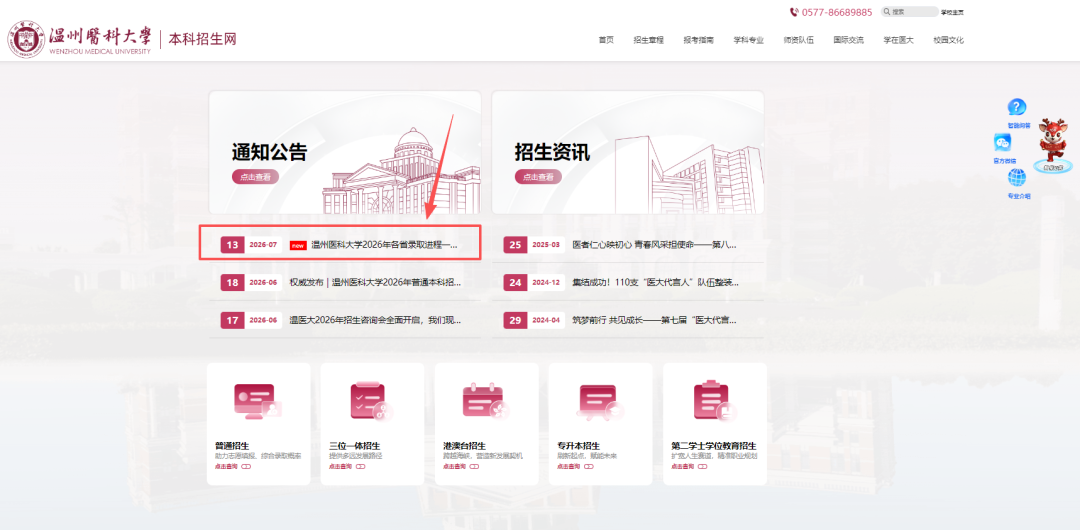Open the 师资队伍 nav item
1080x530 pixels.
(799, 40)
